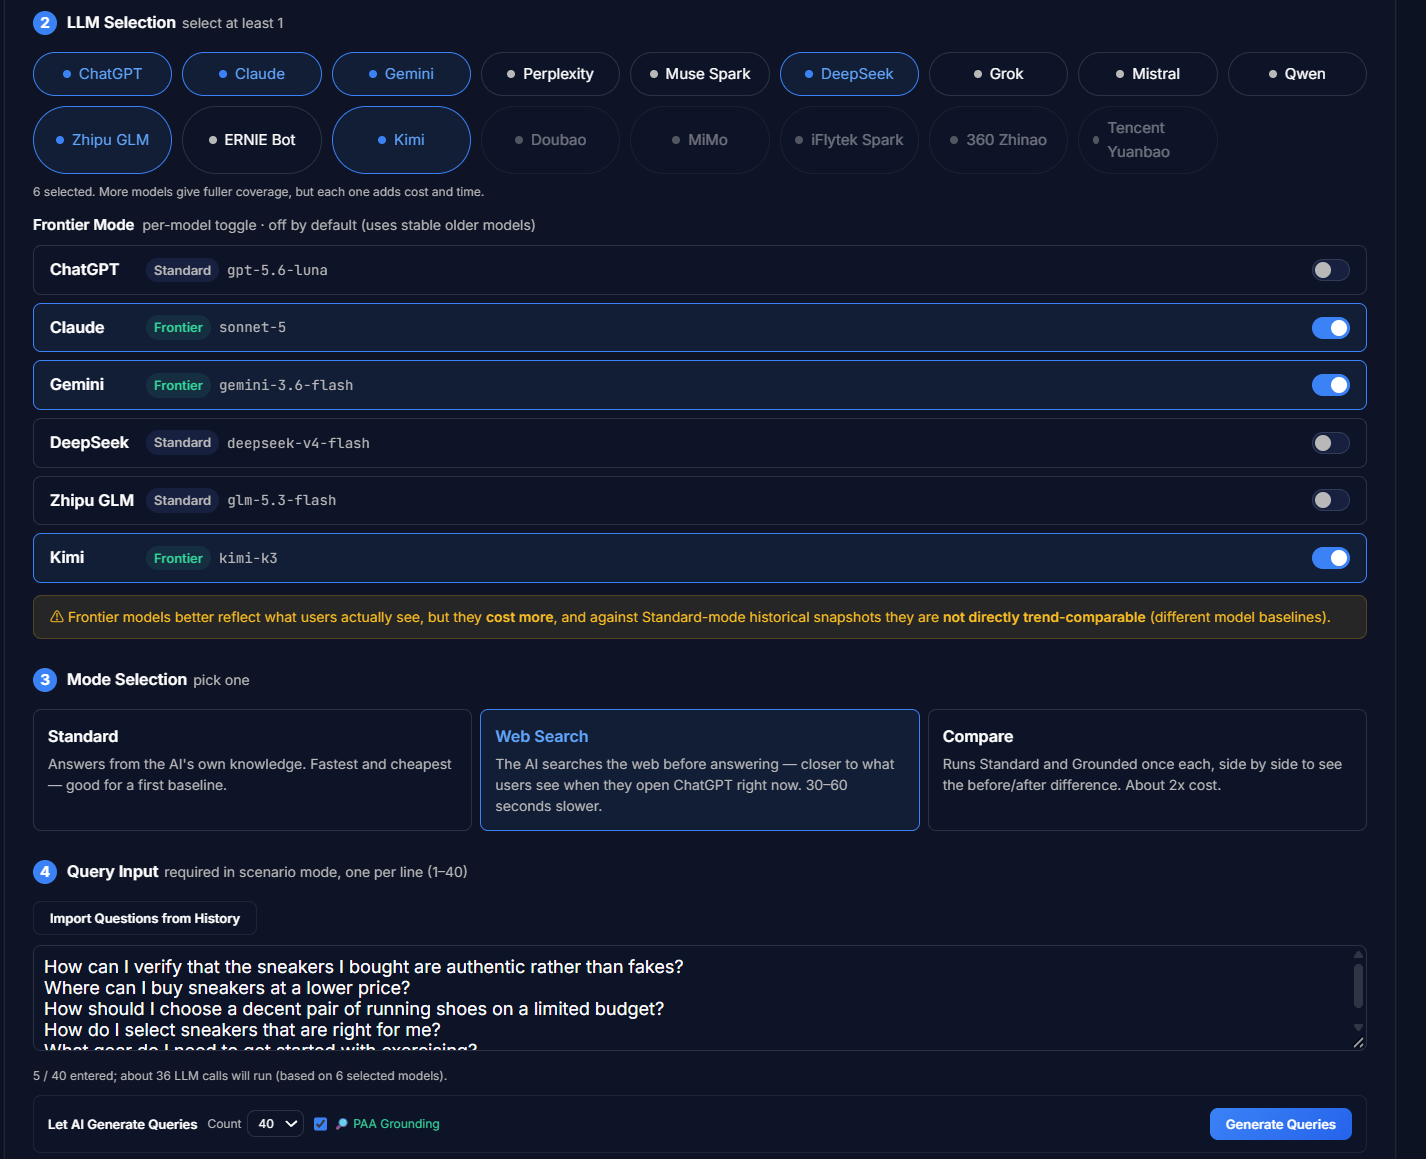Screen dimensions: 1426x1159
Task: Deselect the ChatGPT model chip
Action: (x=102, y=74)
